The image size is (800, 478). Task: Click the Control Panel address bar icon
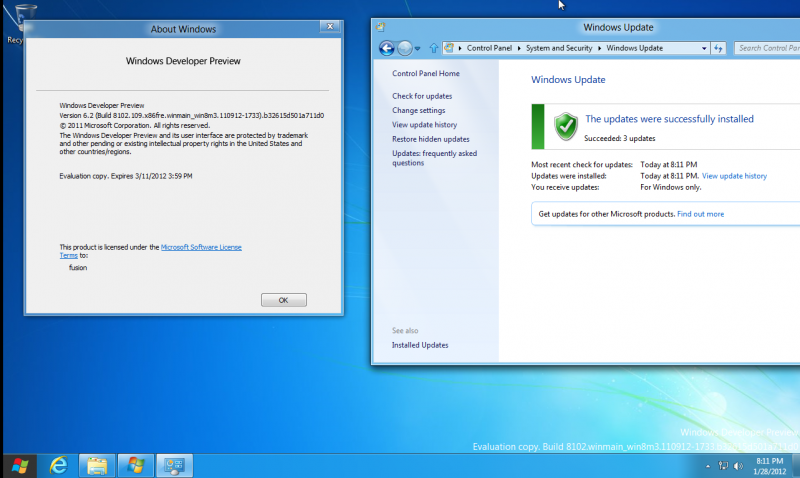(449, 48)
